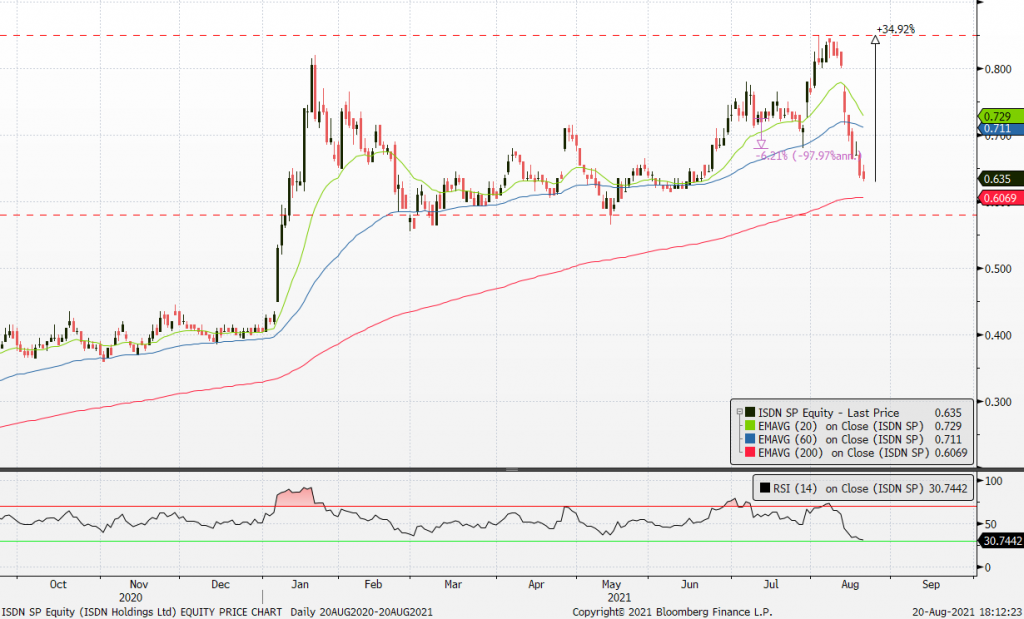
Task: Click the Feb label on the date axis
Action: coord(373,584)
